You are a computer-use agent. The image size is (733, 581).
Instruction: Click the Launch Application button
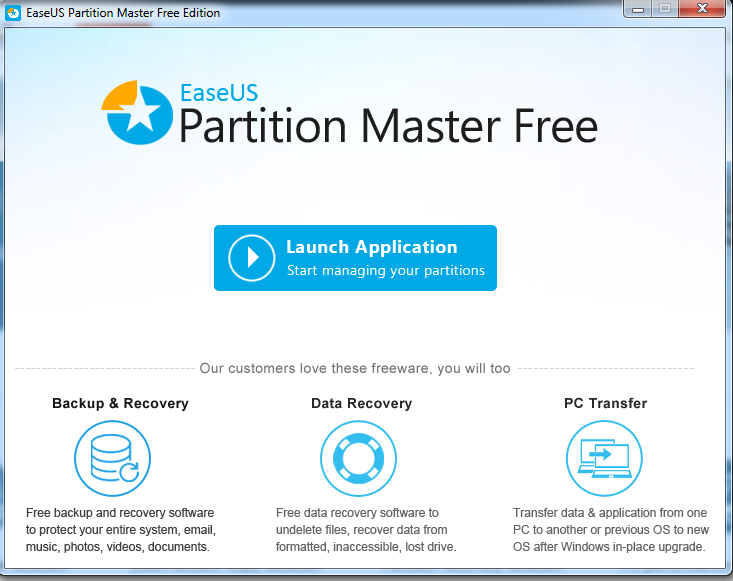tap(355, 258)
